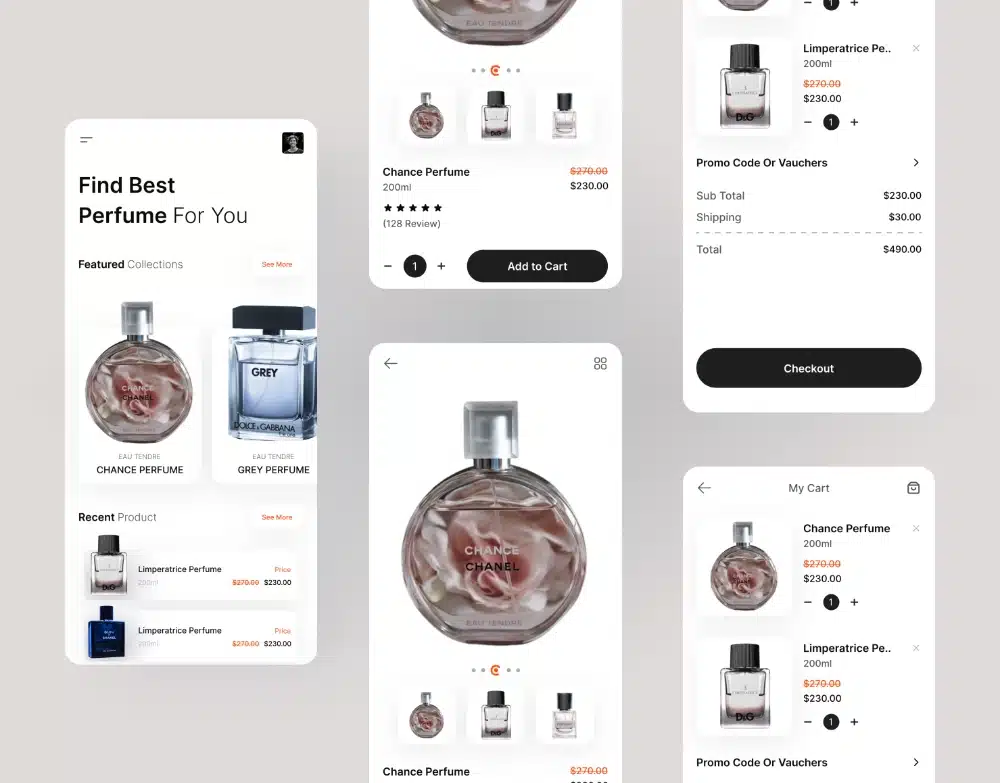Click See More for Featured Collections

[x=277, y=264]
